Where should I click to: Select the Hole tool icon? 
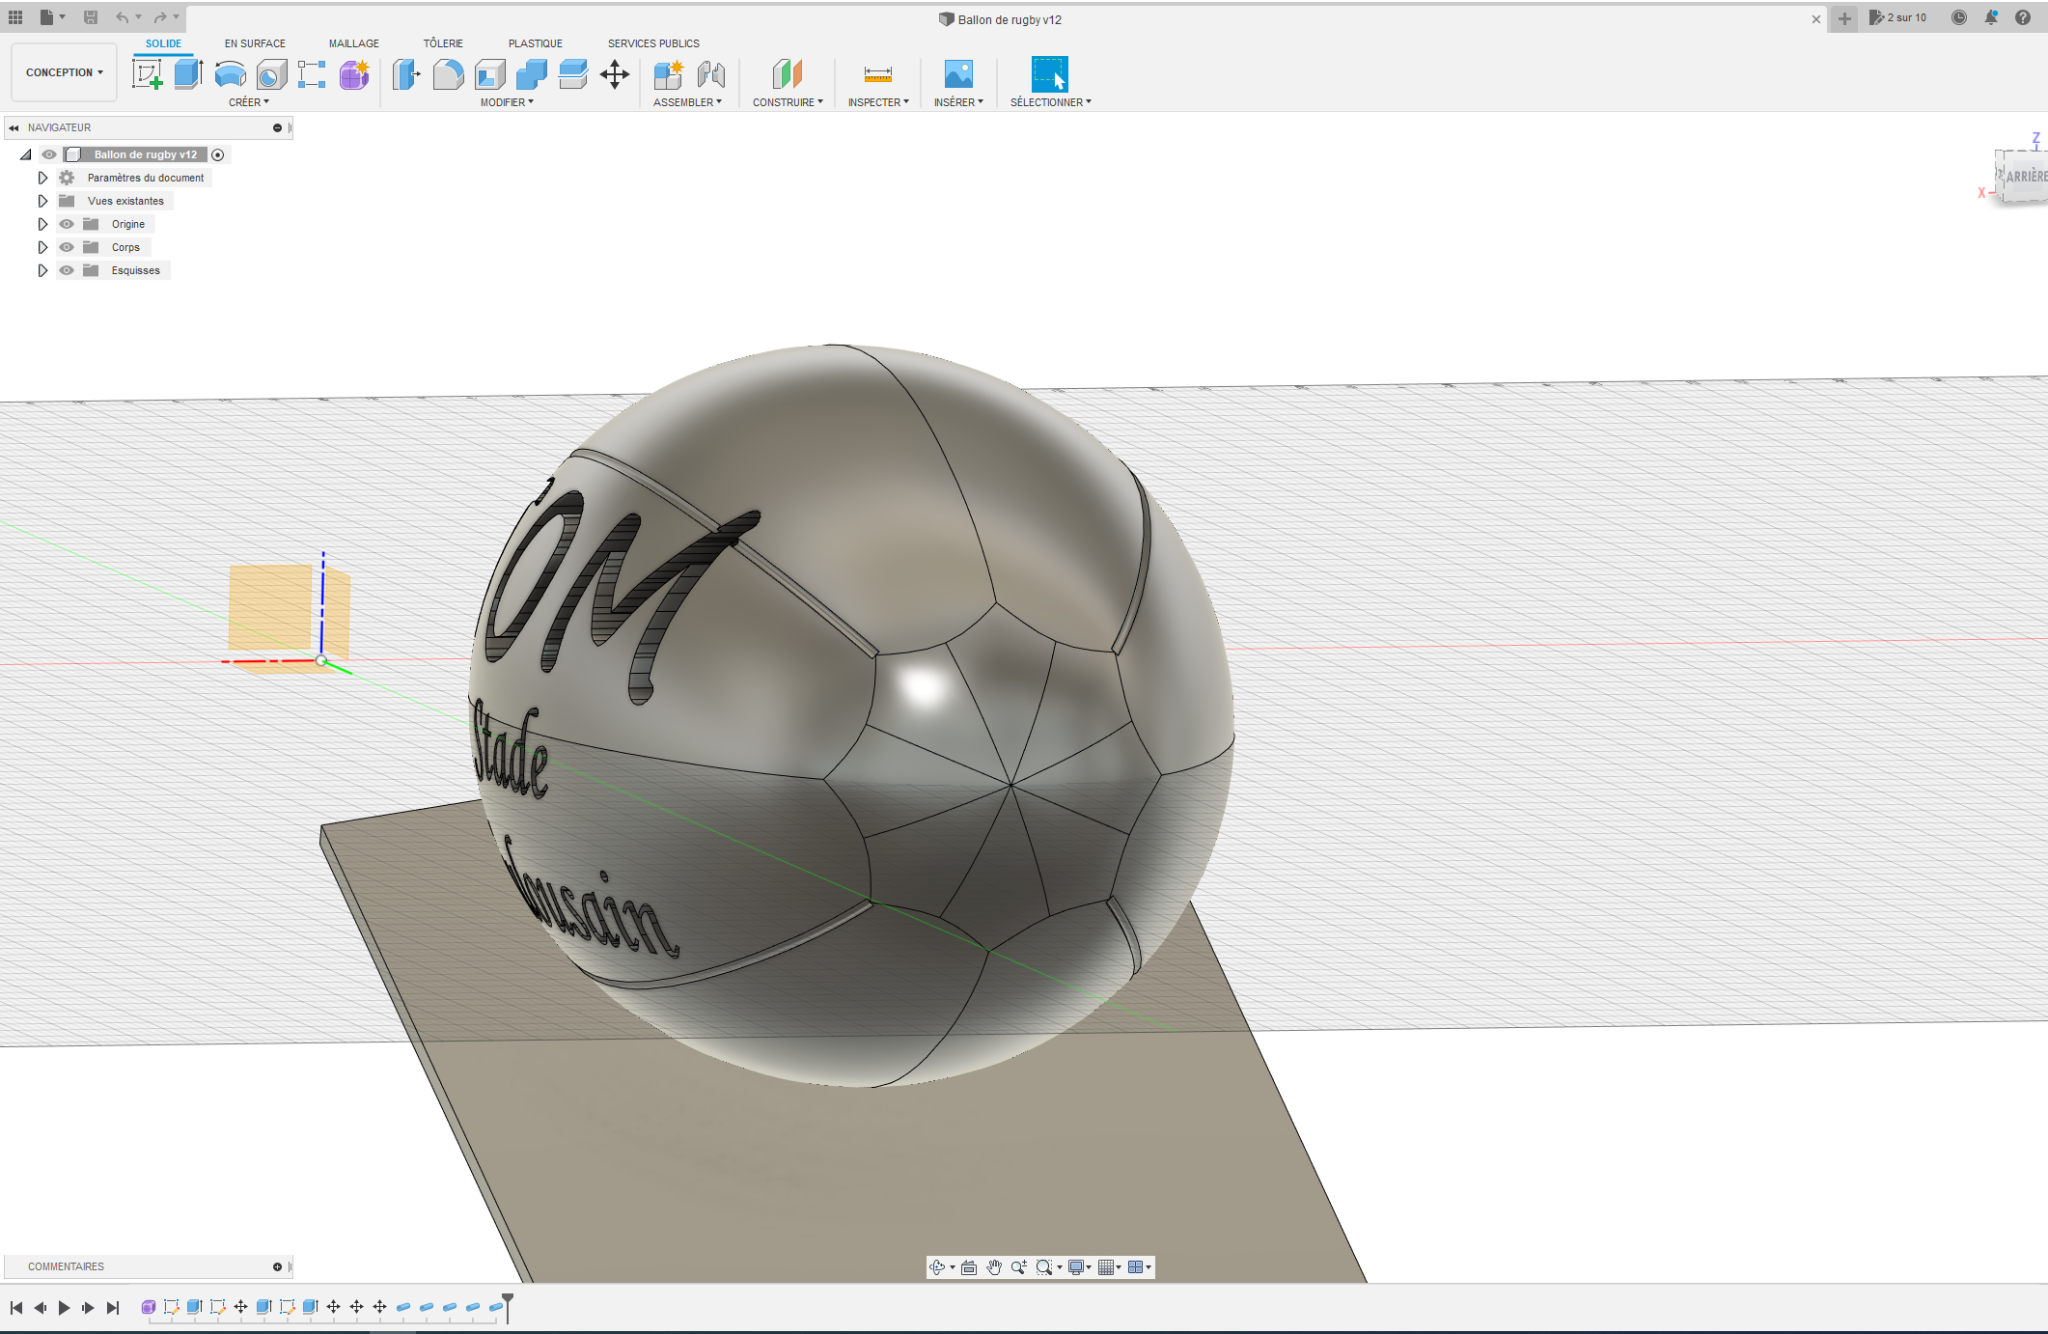[x=271, y=74]
